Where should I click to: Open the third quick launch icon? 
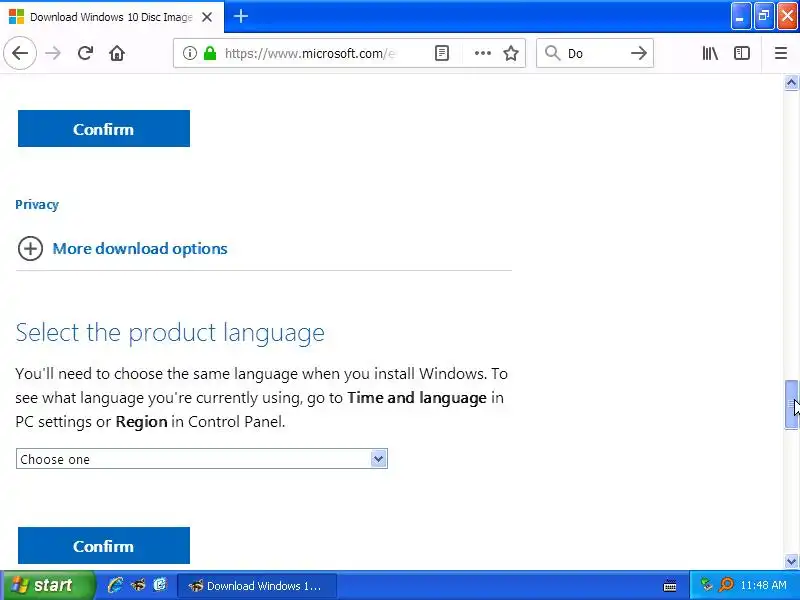[x=160, y=585]
